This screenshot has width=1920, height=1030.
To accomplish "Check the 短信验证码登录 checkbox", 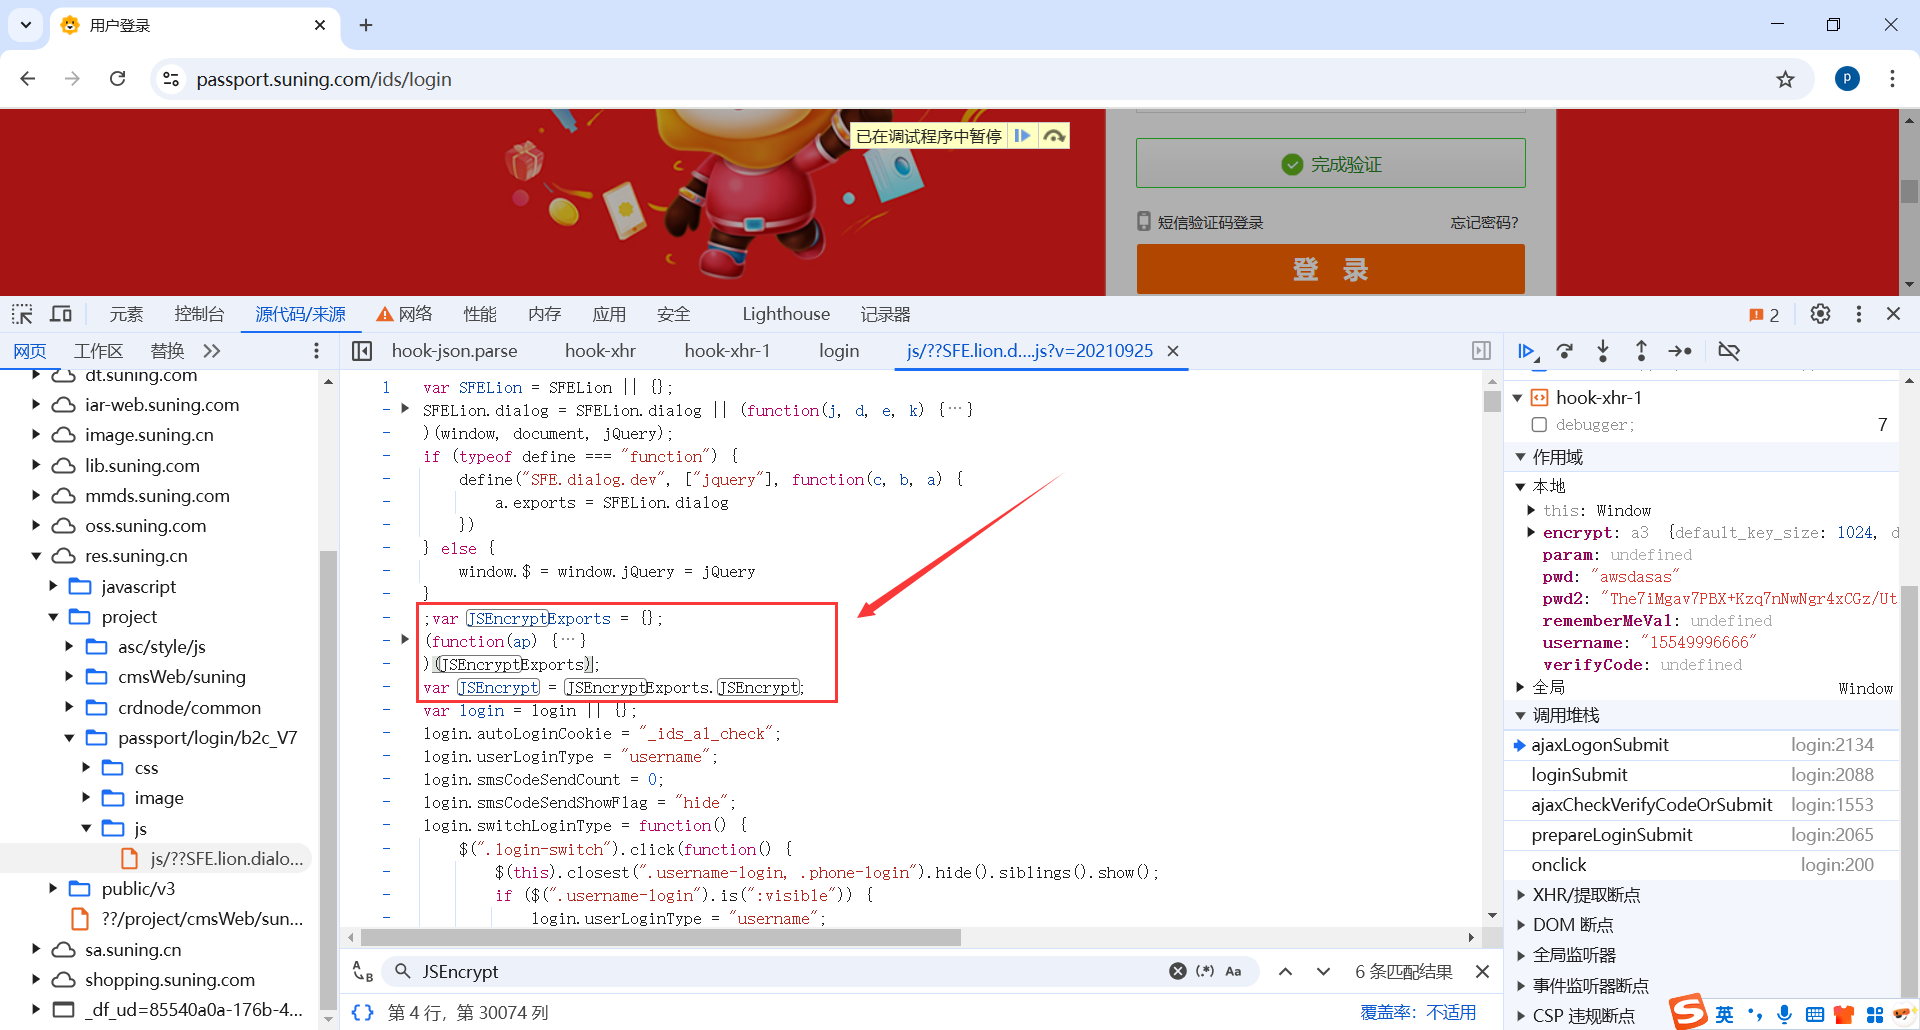I will point(1144,221).
